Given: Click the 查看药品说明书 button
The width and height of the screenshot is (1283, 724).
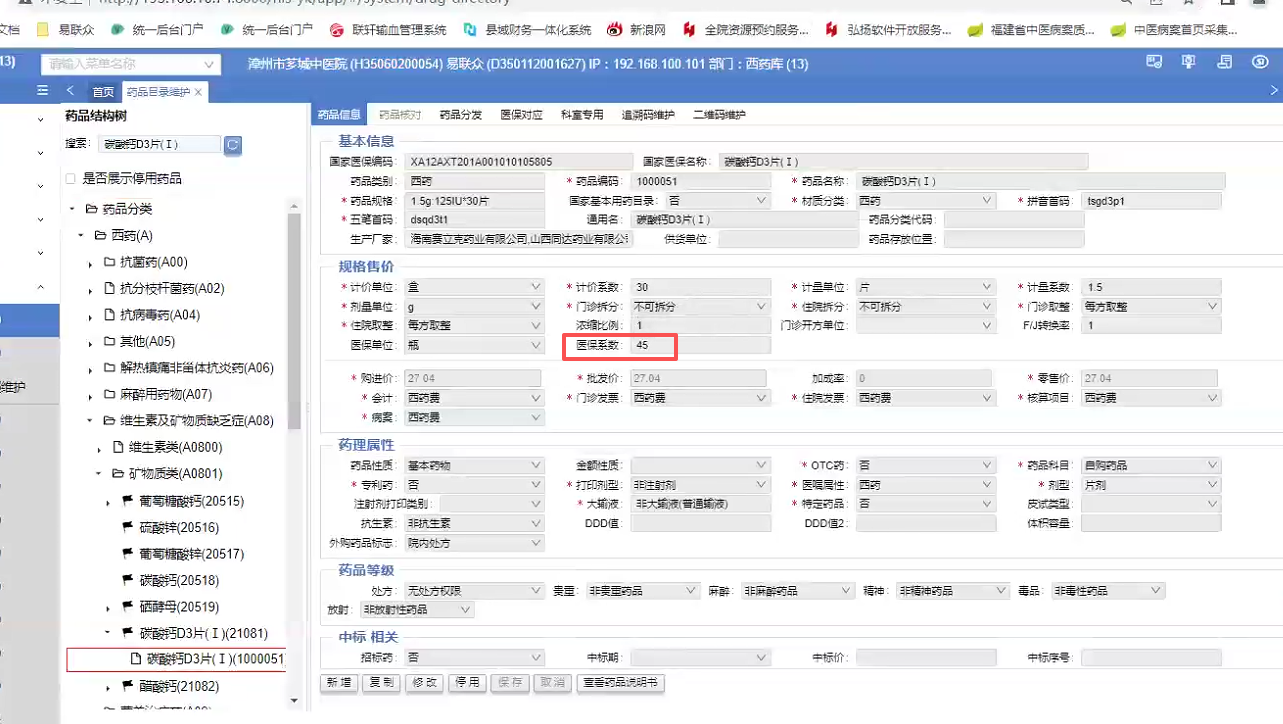Looking at the screenshot, I should tap(620, 683).
